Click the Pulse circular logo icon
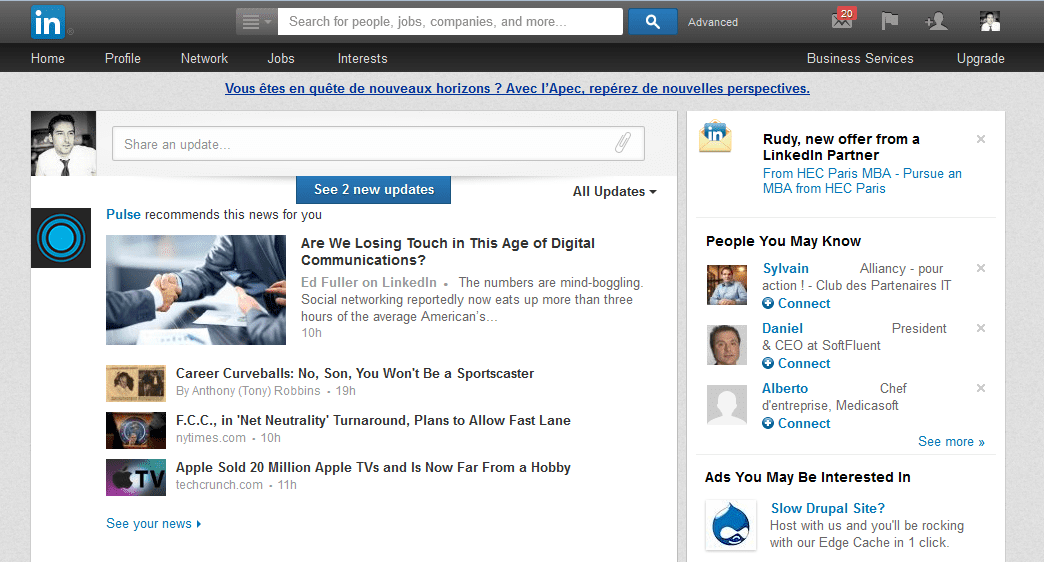 61,238
